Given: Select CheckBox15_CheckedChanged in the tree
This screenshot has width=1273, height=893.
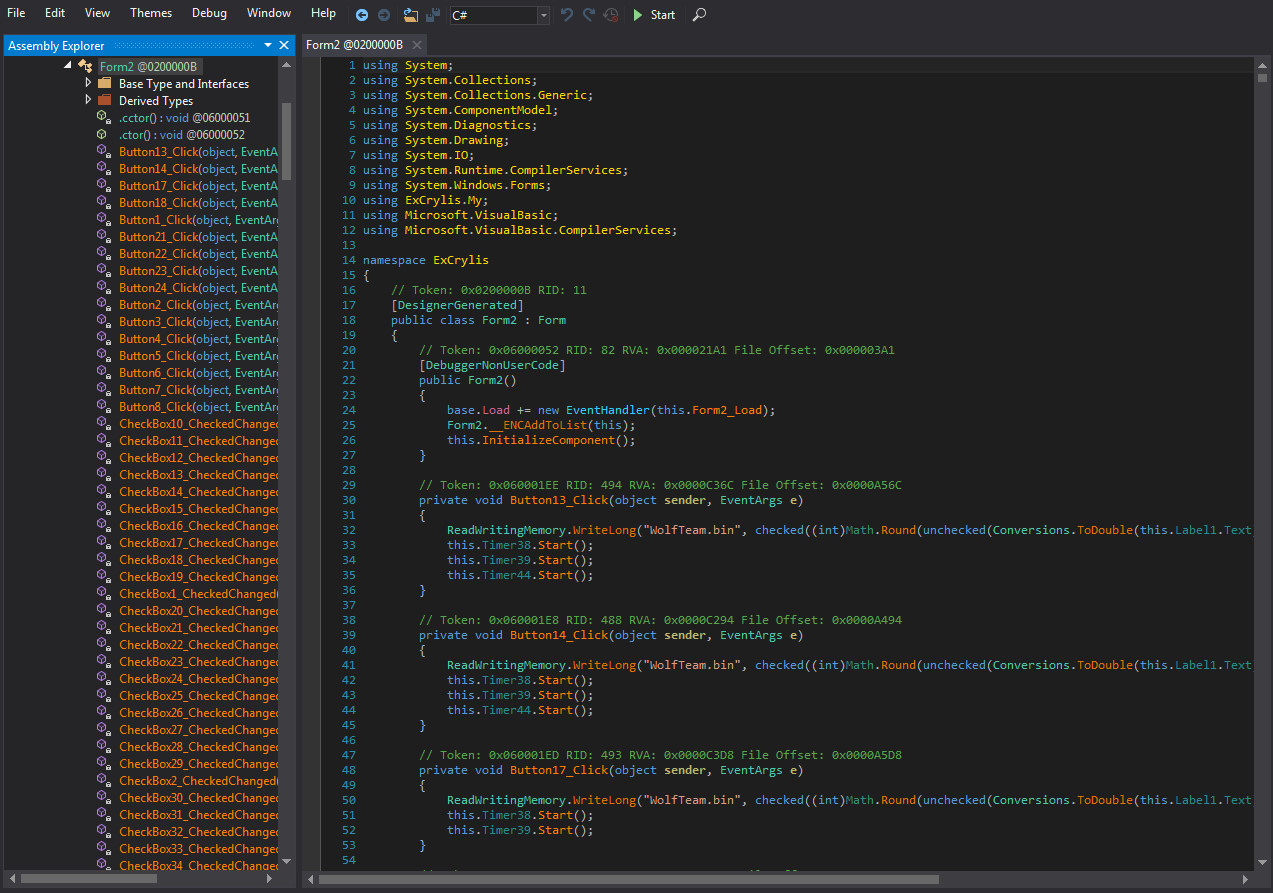Looking at the screenshot, I should pyautogui.click(x=198, y=508).
